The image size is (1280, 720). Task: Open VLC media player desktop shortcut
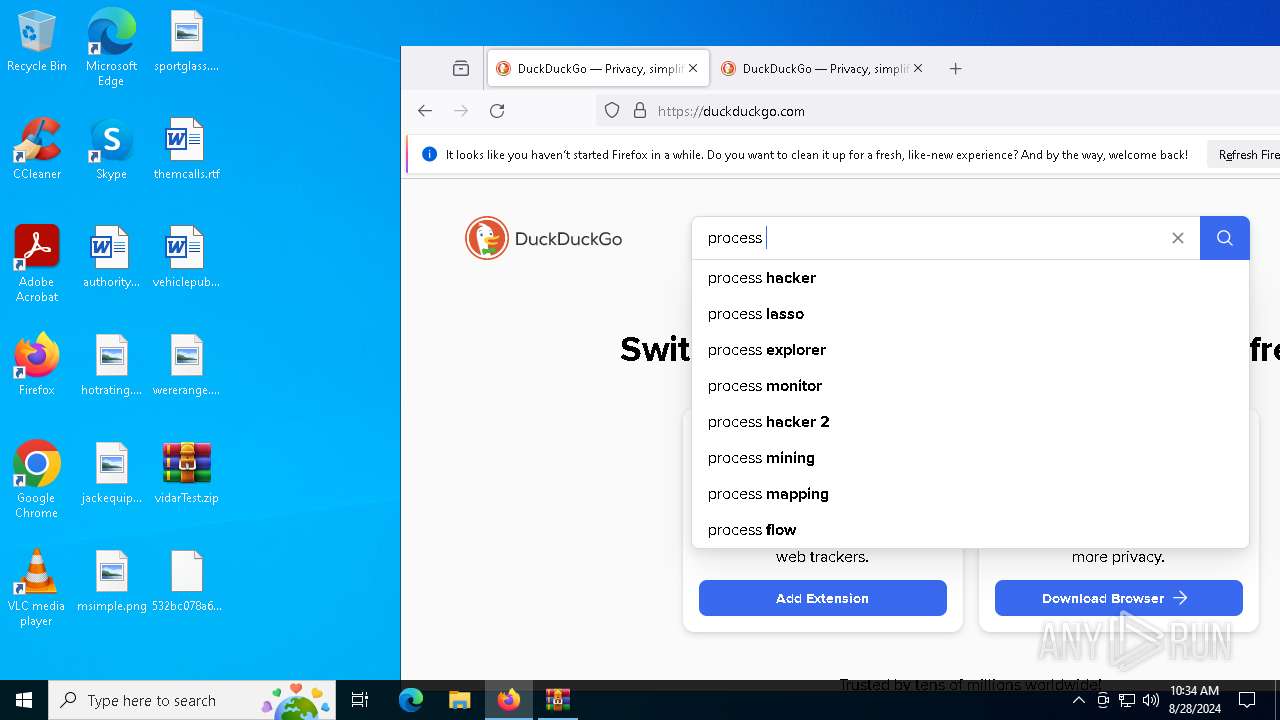[37, 588]
